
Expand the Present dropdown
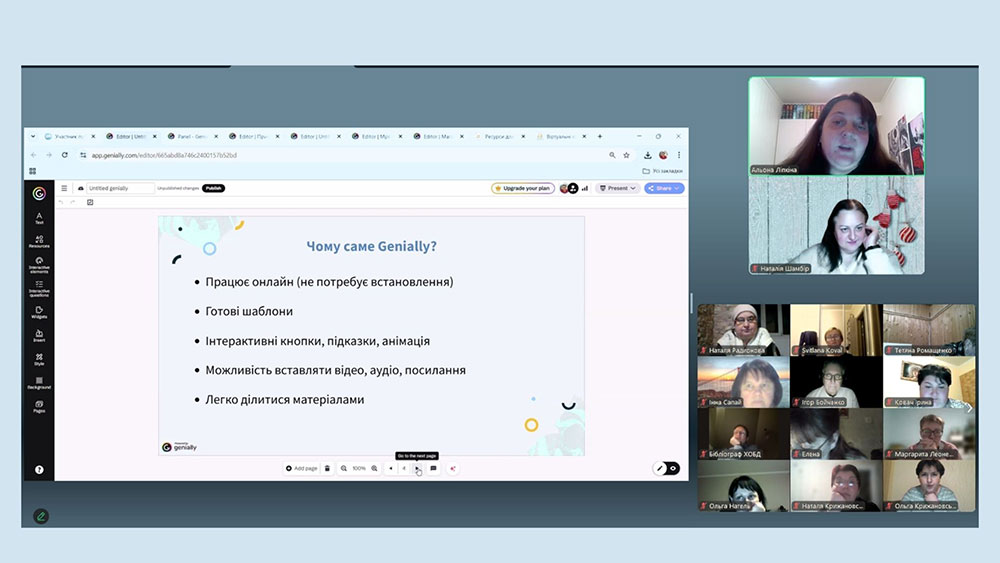pyautogui.click(x=617, y=188)
